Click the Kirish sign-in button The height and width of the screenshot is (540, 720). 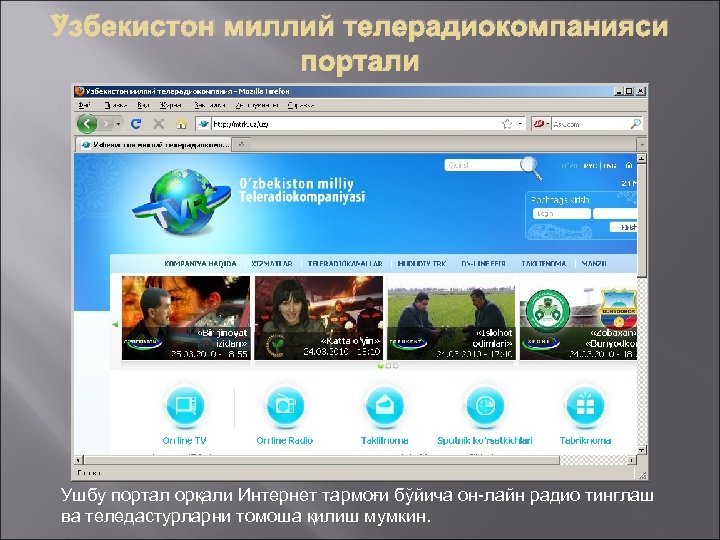click(623, 227)
